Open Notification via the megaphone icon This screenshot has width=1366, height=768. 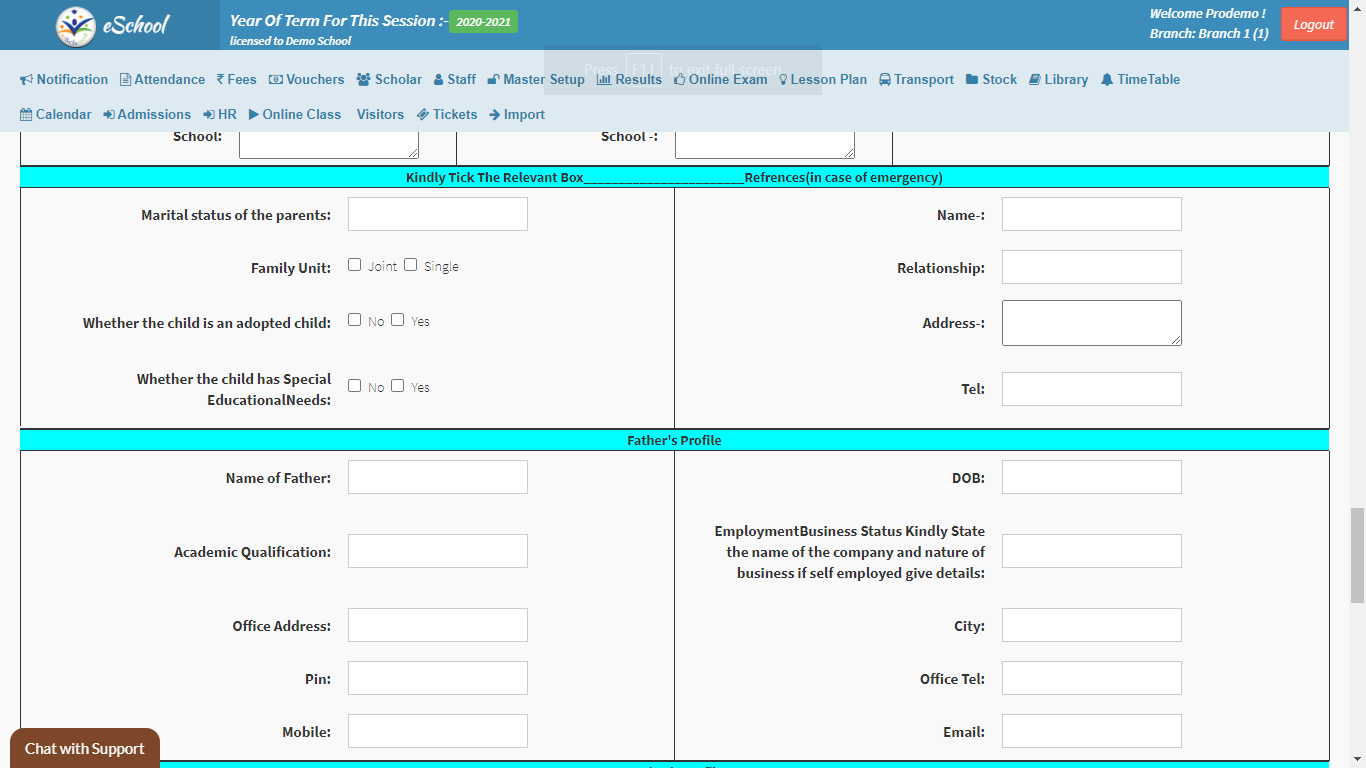[27, 80]
